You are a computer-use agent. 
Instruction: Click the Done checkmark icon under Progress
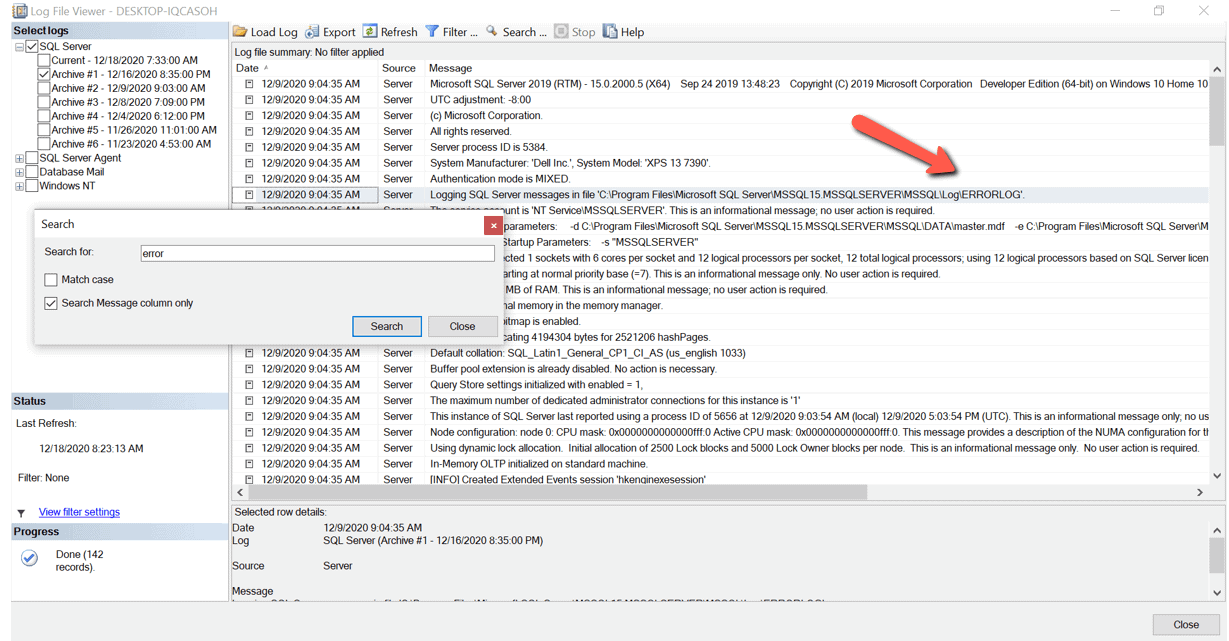(x=30, y=558)
